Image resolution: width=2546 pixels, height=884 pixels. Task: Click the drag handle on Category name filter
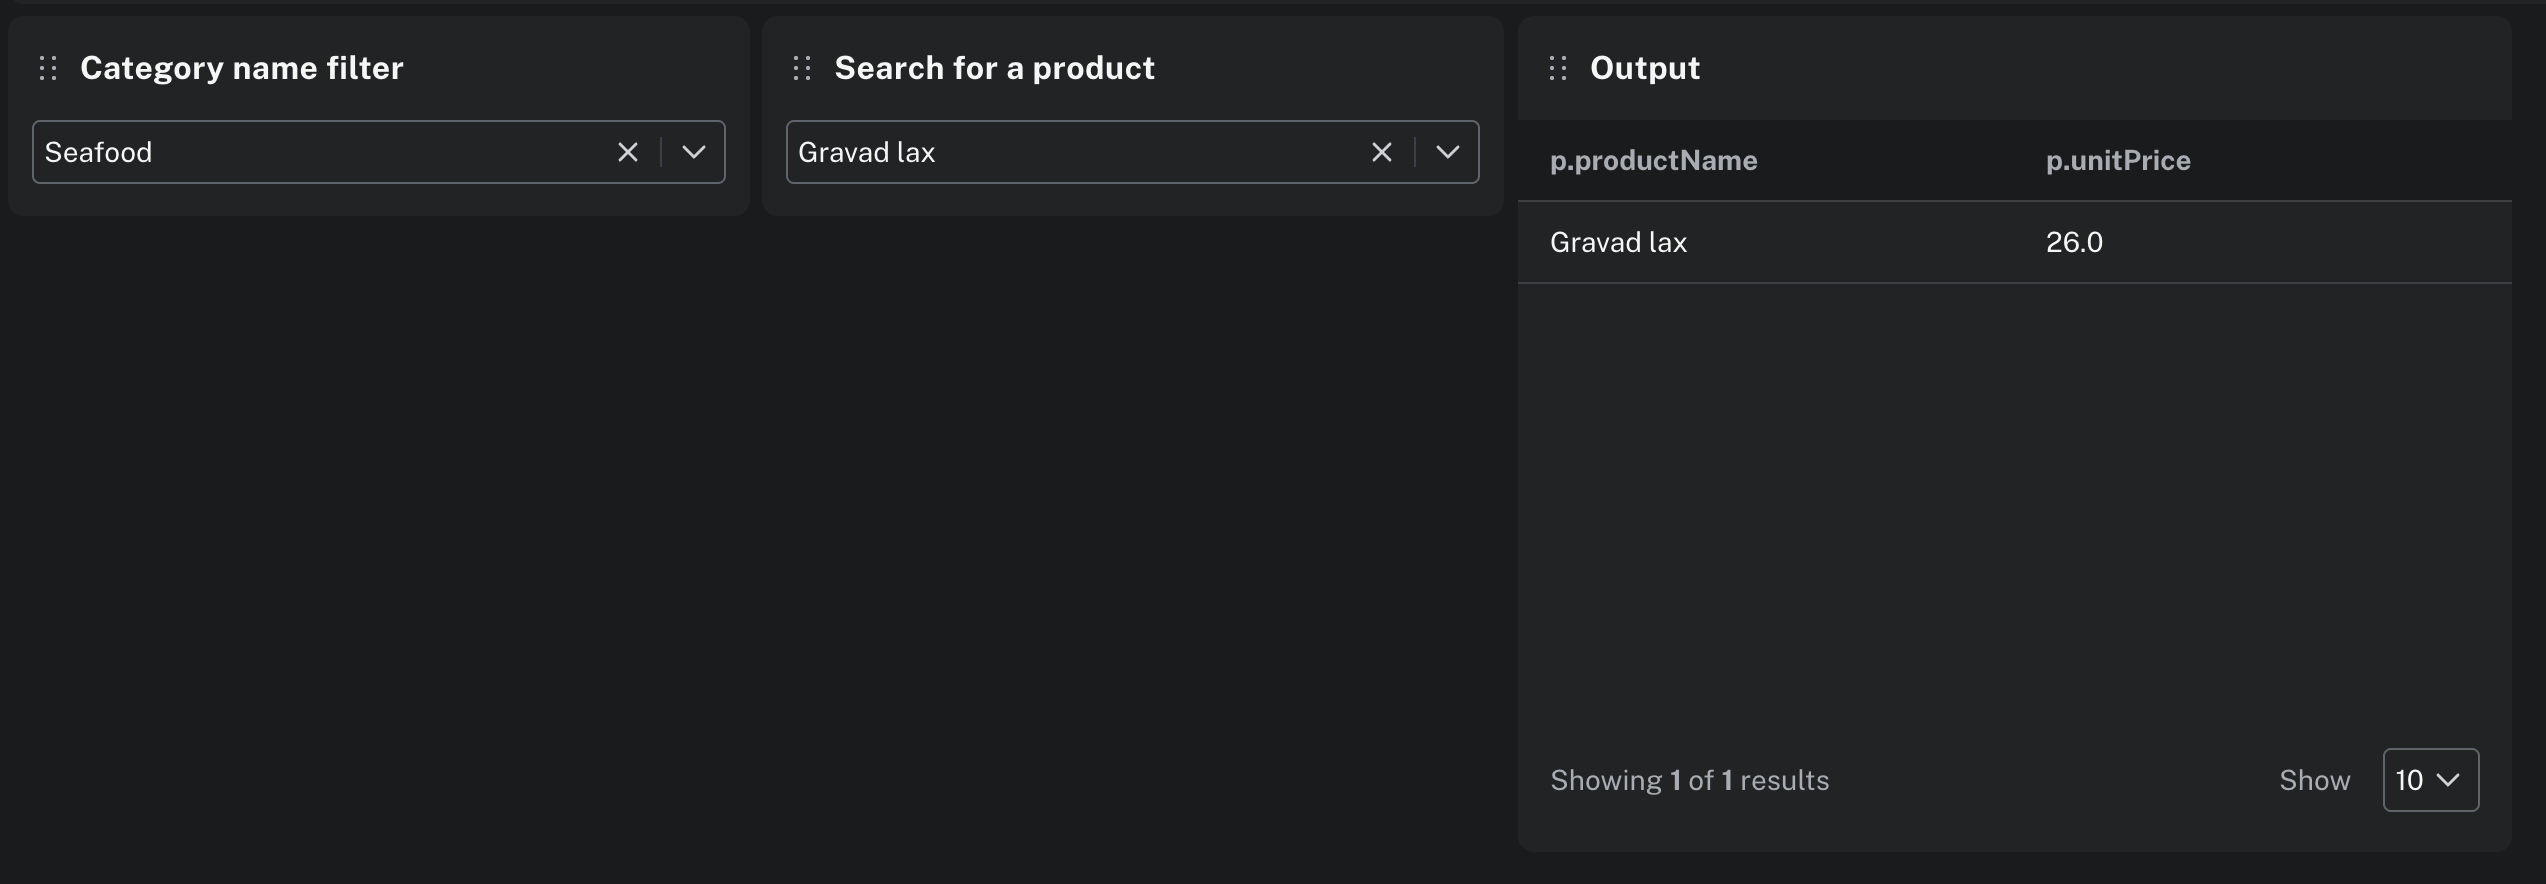47,68
